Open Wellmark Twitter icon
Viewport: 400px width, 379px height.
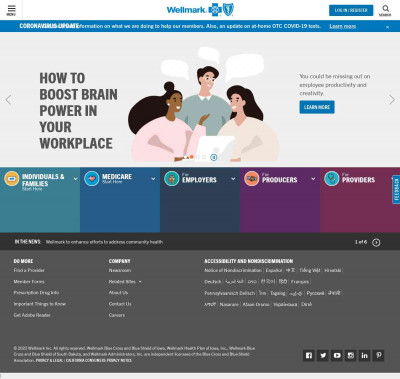[323, 355]
